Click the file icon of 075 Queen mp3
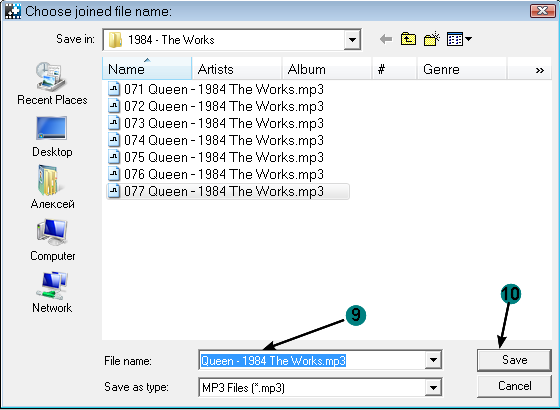The height and width of the screenshot is (410, 560). [114, 157]
